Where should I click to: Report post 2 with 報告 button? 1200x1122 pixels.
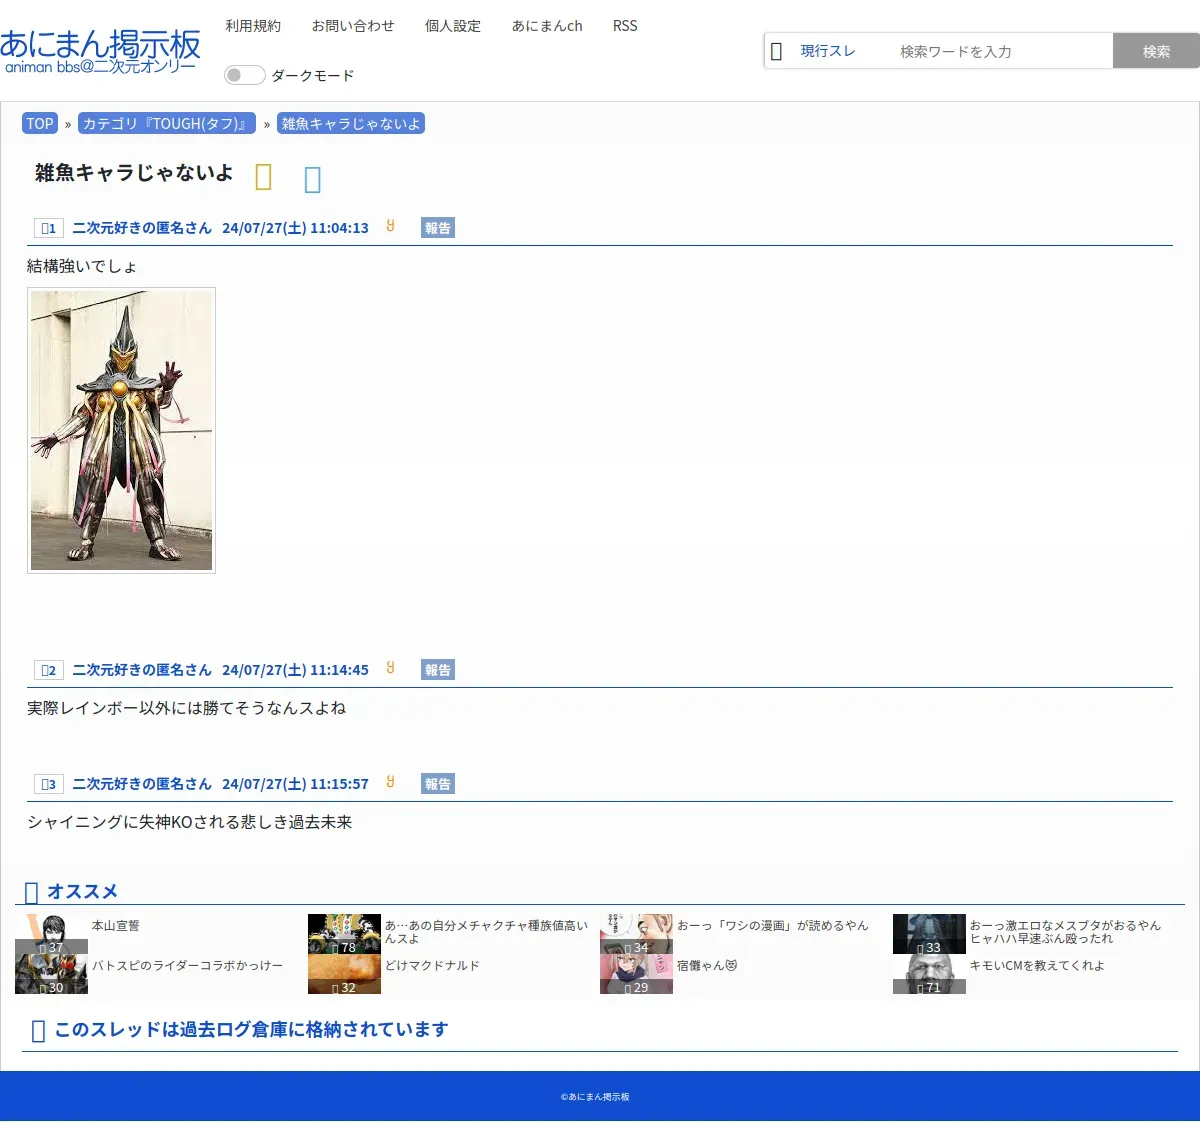point(438,670)
